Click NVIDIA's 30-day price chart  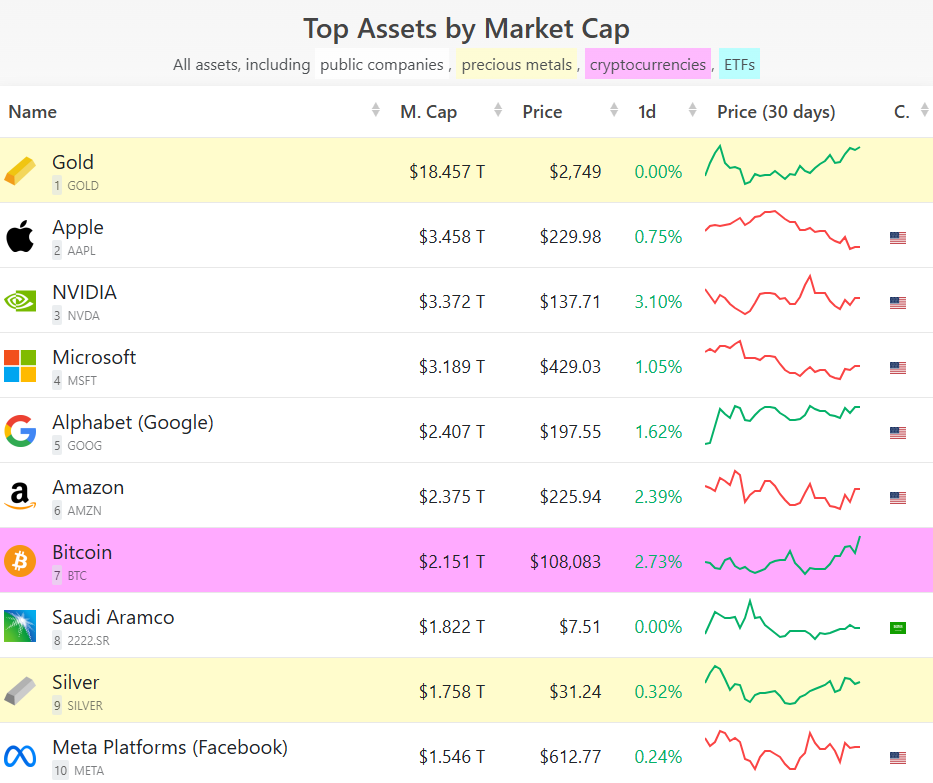pyautogui.click(x=782, y=295)
